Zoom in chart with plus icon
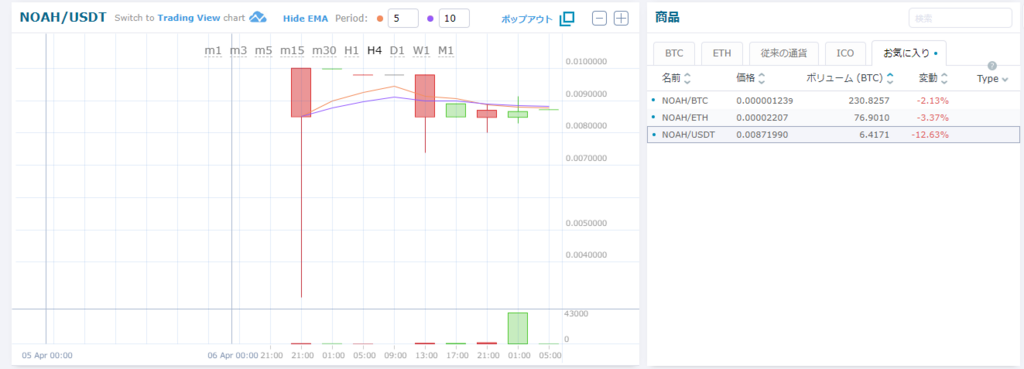 tap(621, 18)
